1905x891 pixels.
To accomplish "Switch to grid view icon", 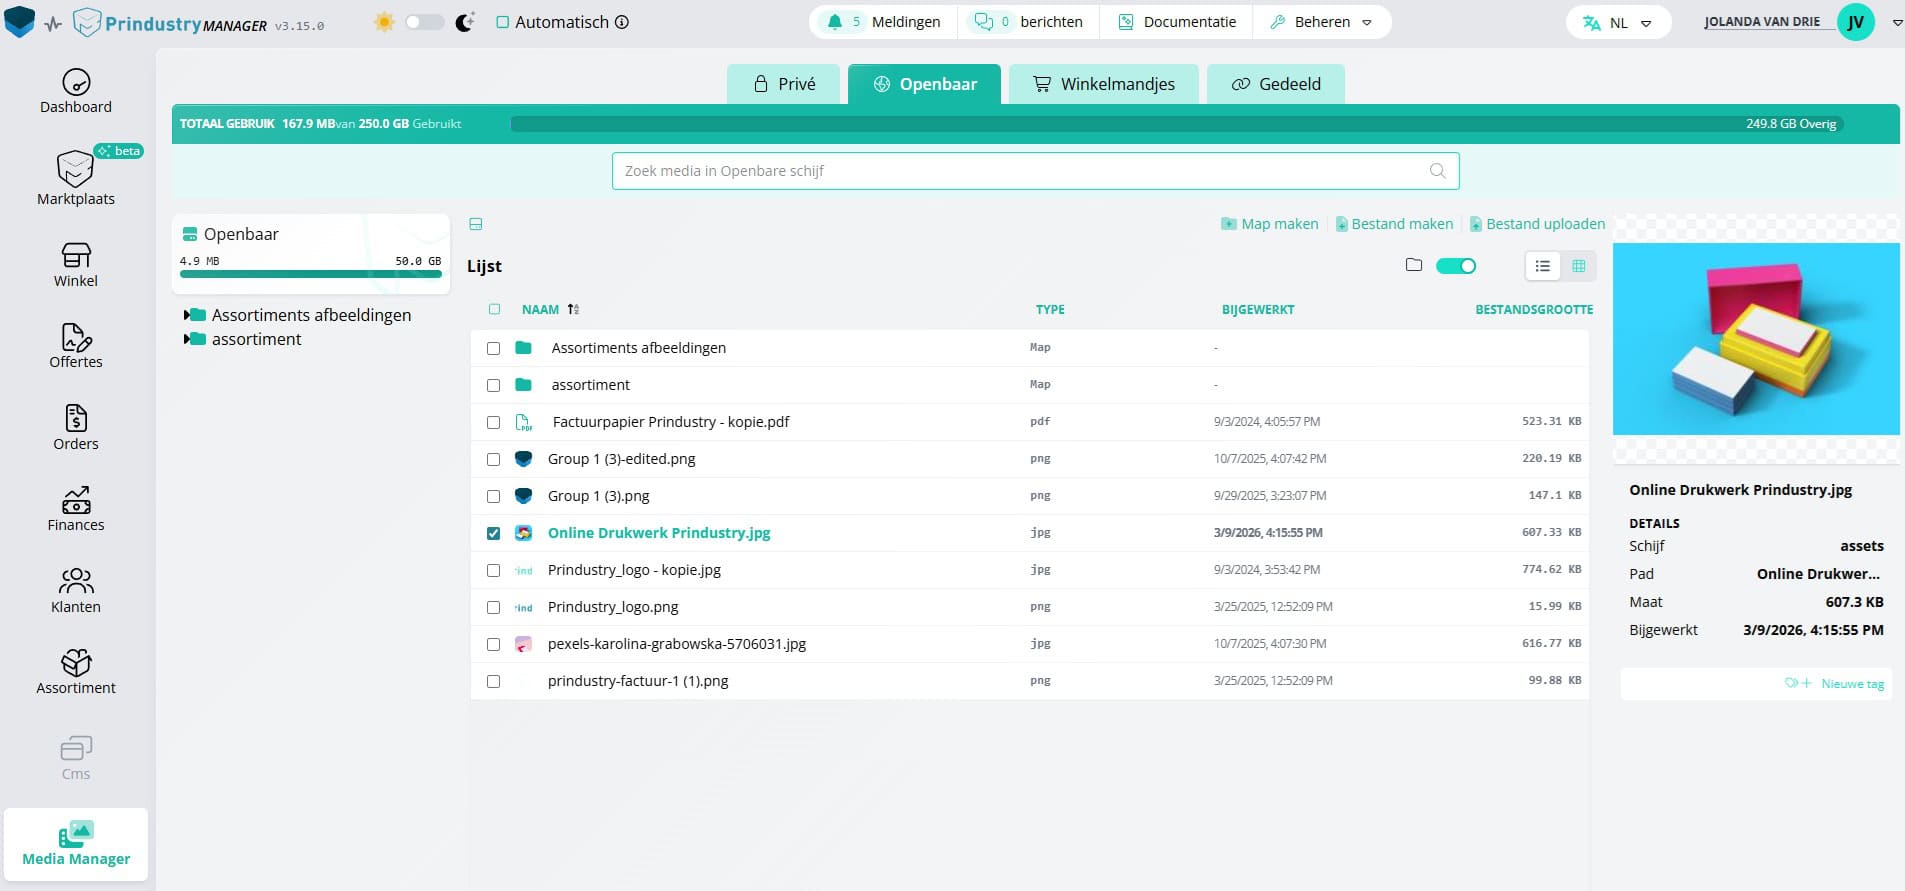I will 1579,266.
